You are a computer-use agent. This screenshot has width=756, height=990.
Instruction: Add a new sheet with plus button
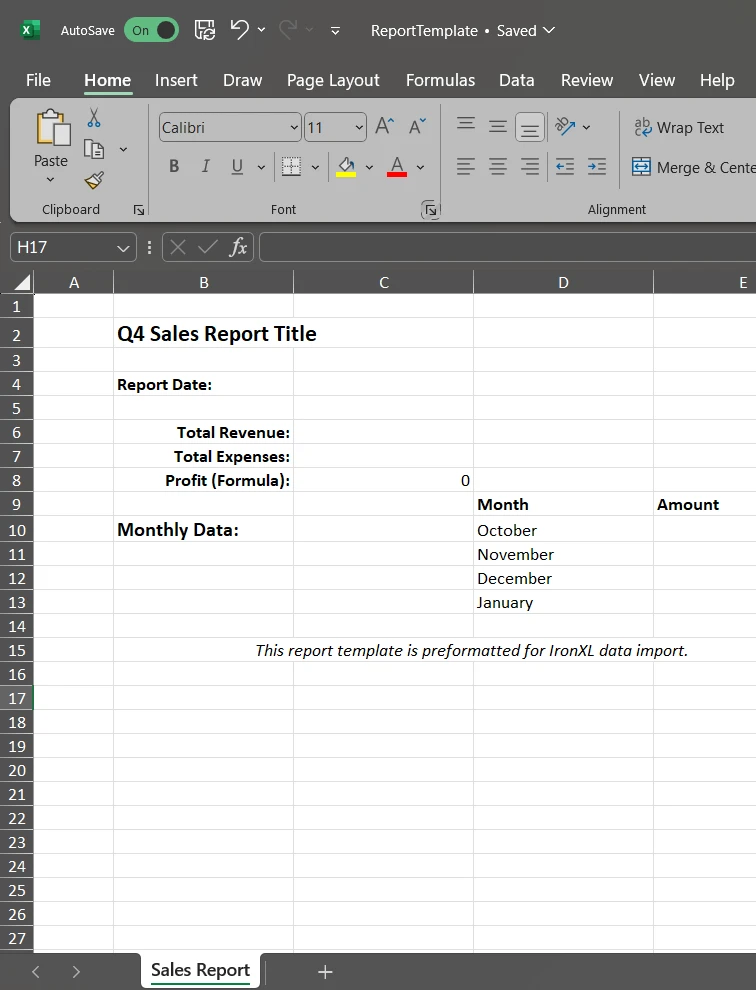pos(325,971)
